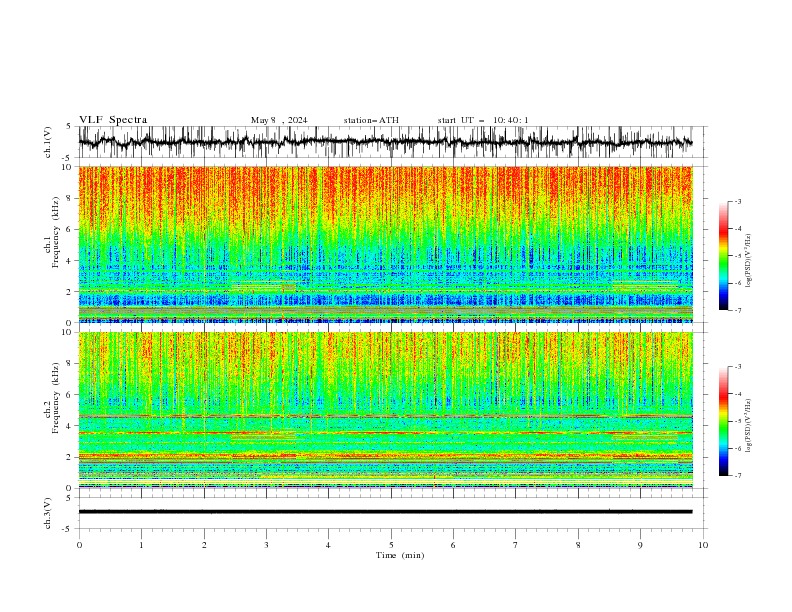Select the "start UT = 10:40: 1" text

[483, 120]
